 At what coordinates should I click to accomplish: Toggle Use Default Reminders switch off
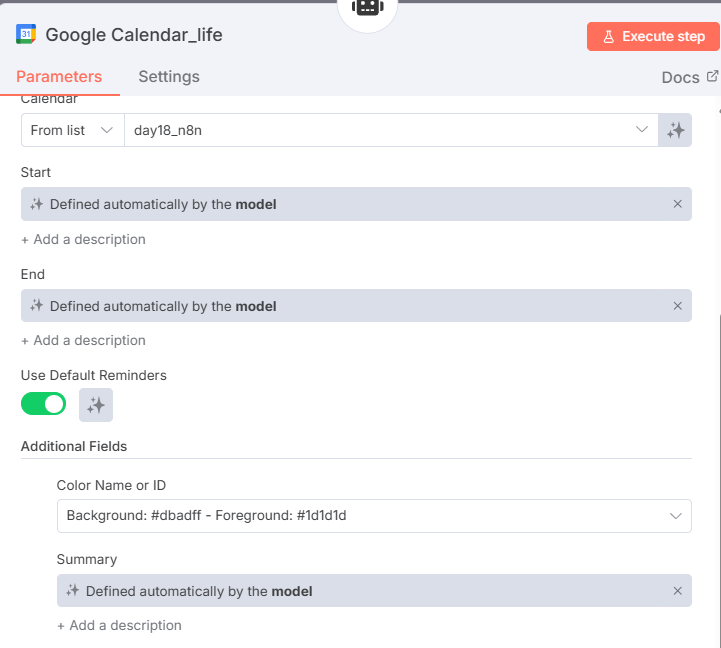click(x=44, y=404)
